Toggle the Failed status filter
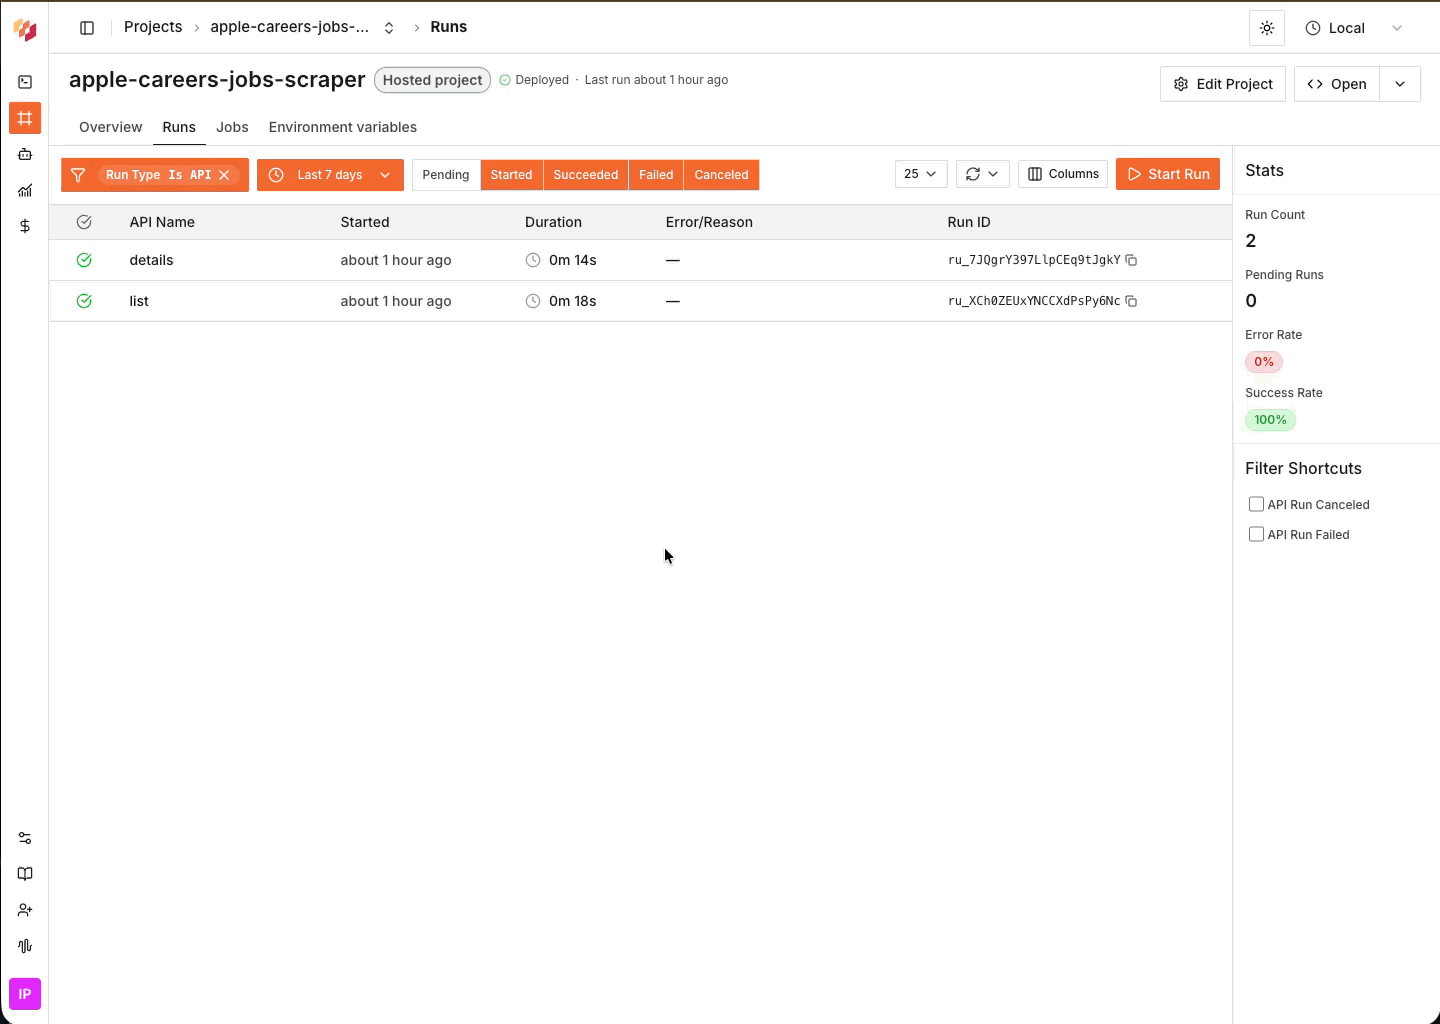Image resolution: width=1440 pixels, height=1024 pixels. 656,175
